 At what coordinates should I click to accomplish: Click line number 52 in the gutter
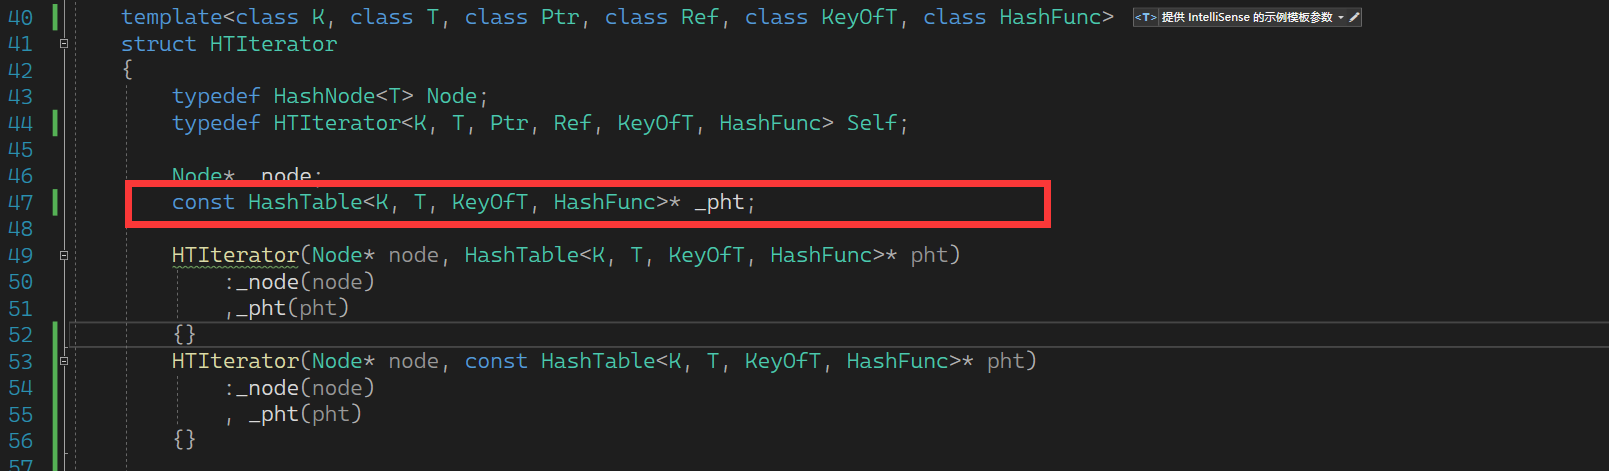tap(20, 335)
